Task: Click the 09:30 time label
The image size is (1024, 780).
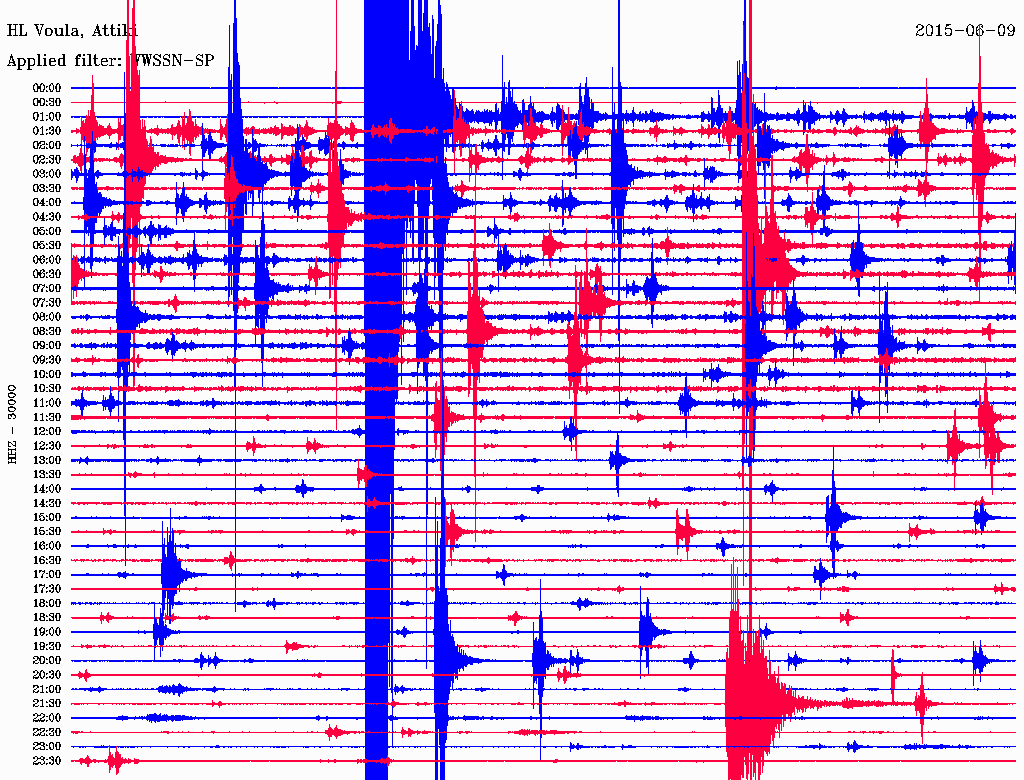Action: (x=47, y=360)
